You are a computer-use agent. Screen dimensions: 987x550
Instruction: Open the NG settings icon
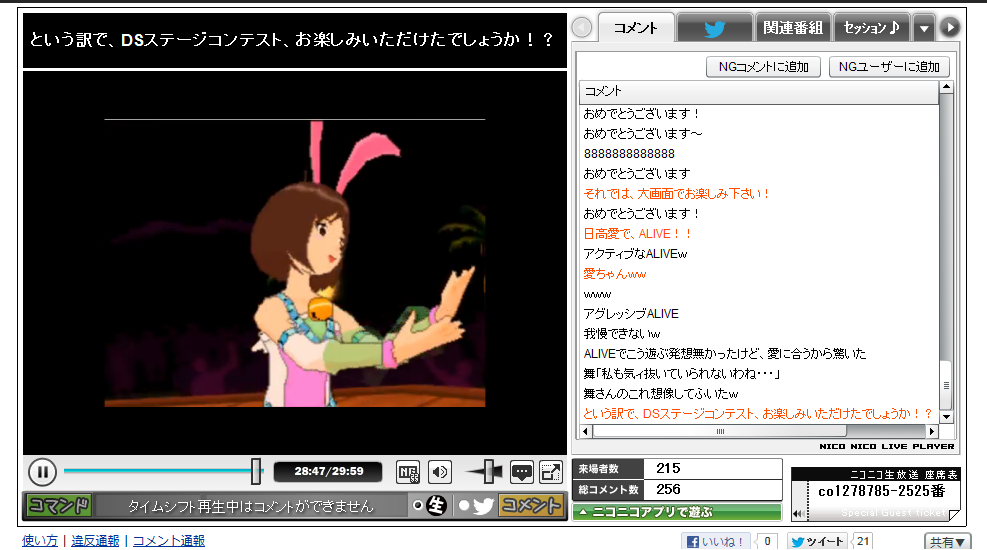click(408, 472)
